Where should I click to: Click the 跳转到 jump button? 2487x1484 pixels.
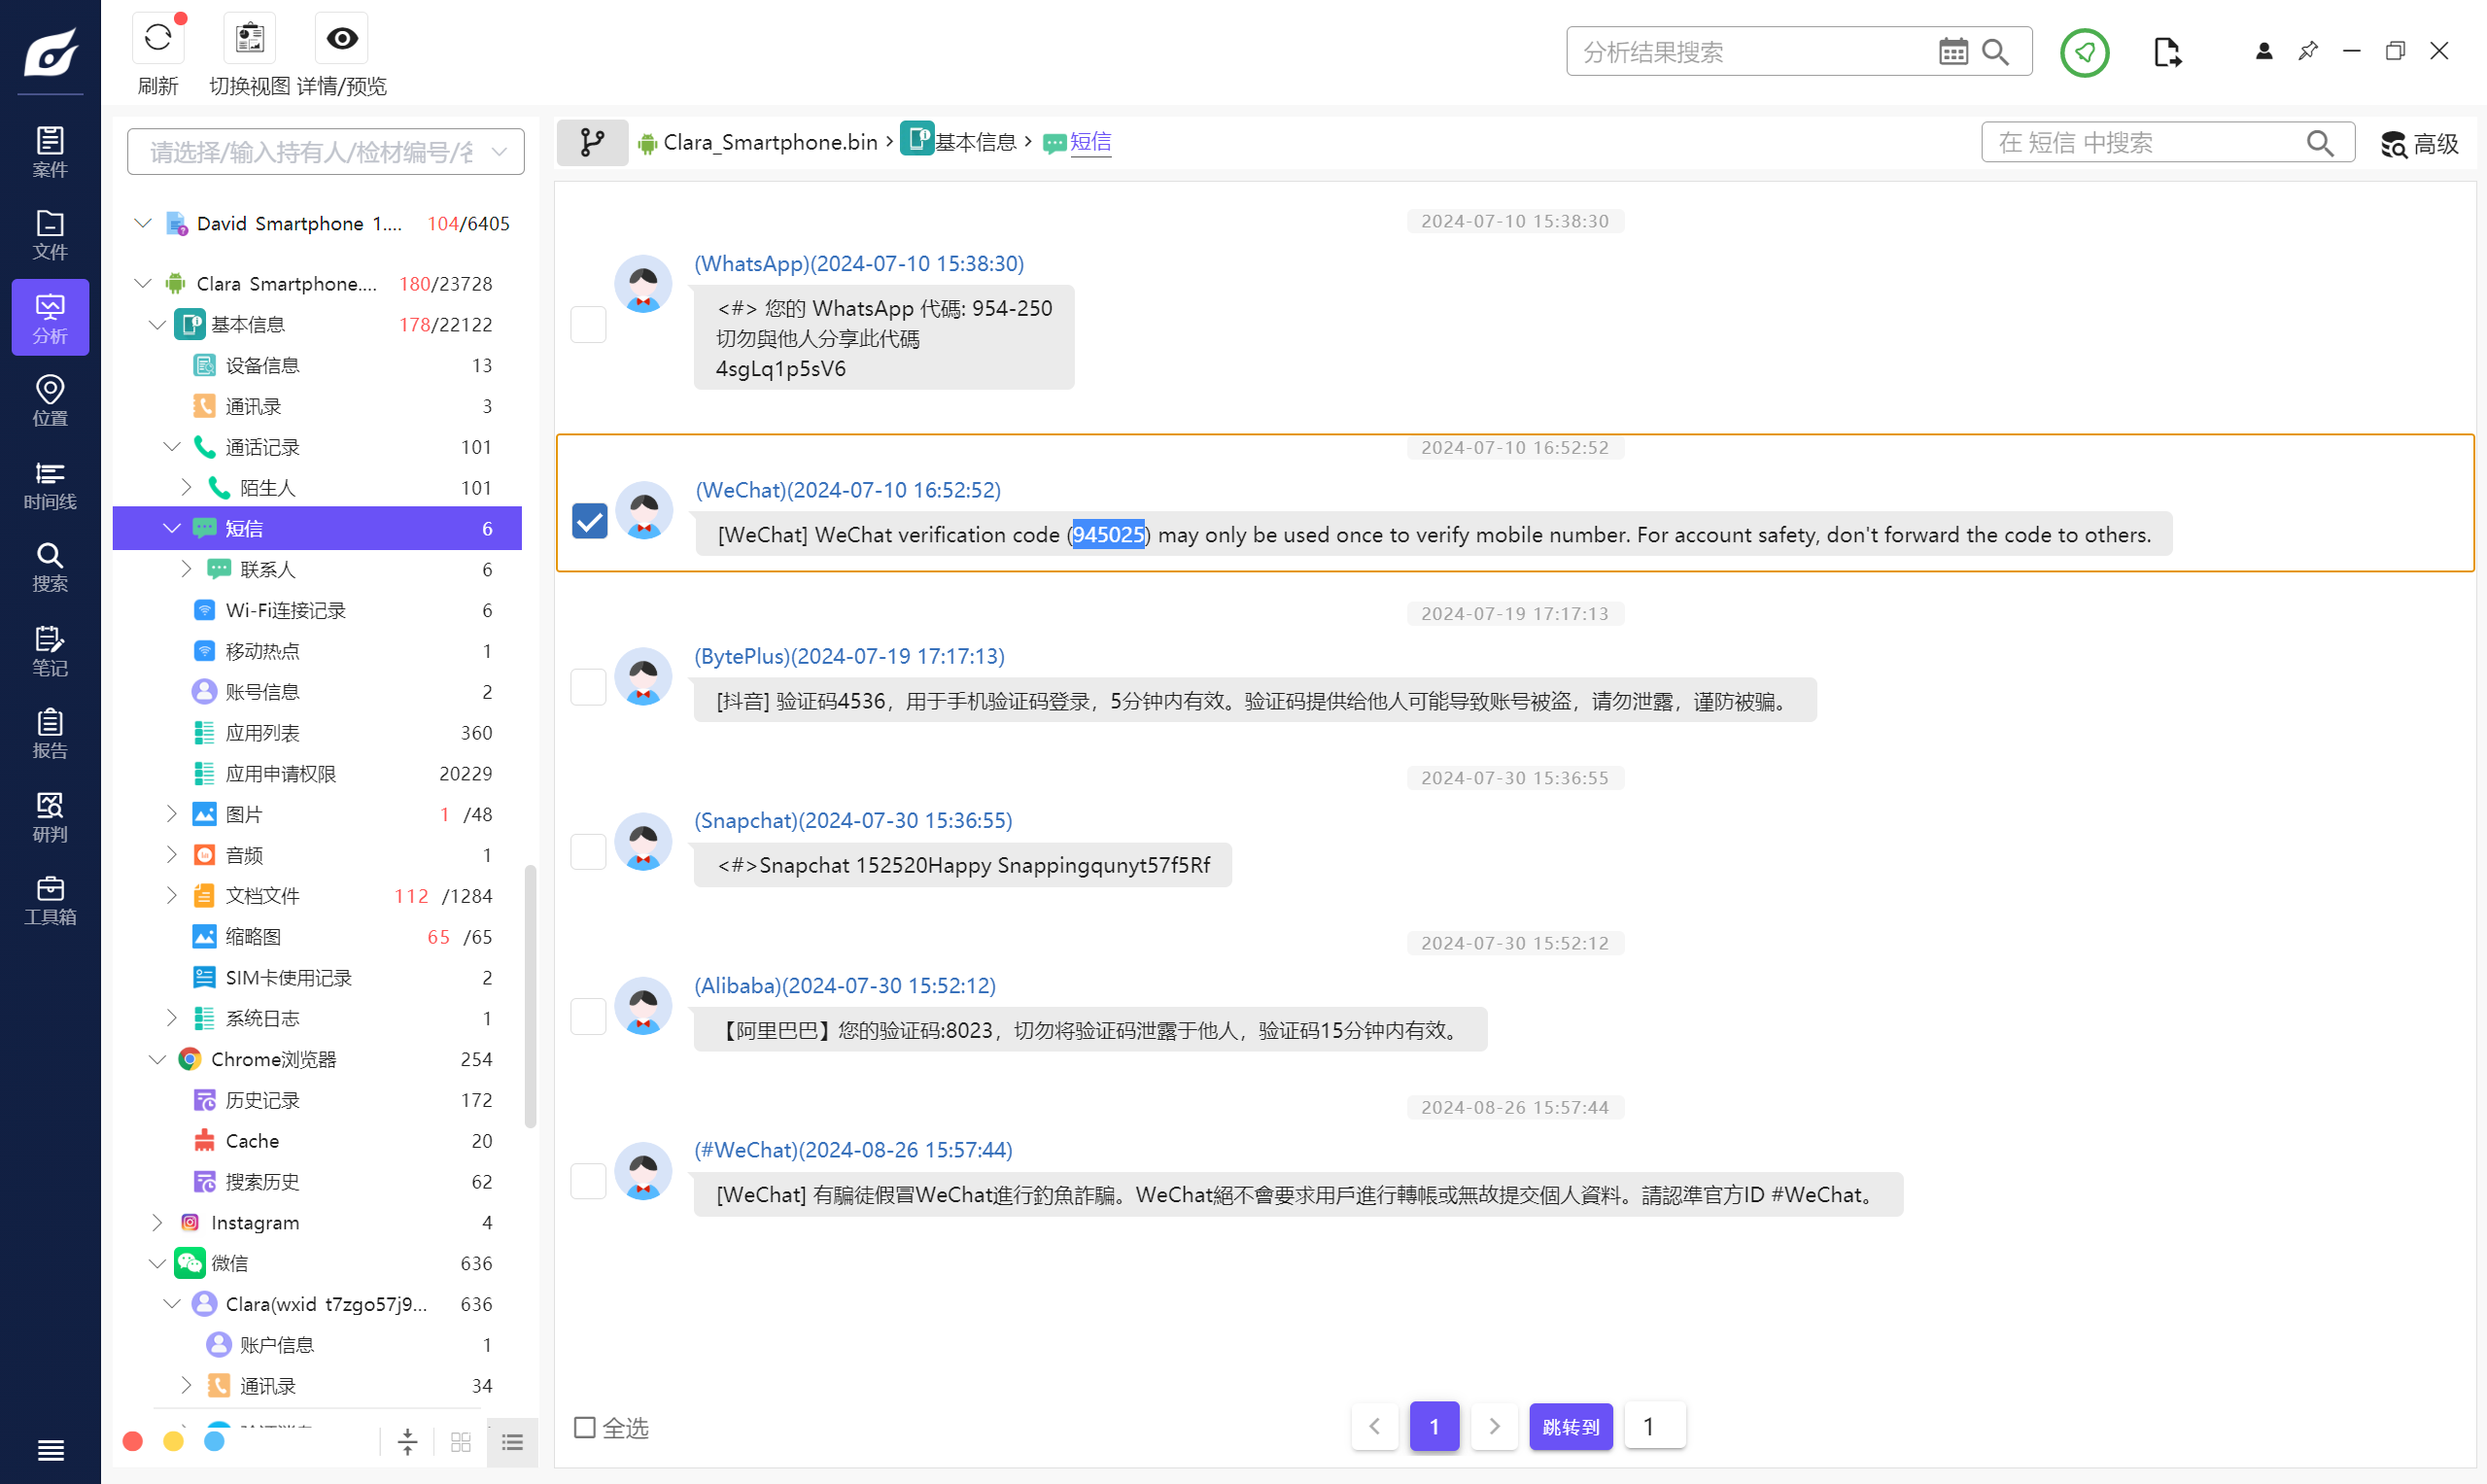[x=1569, y=1427]
